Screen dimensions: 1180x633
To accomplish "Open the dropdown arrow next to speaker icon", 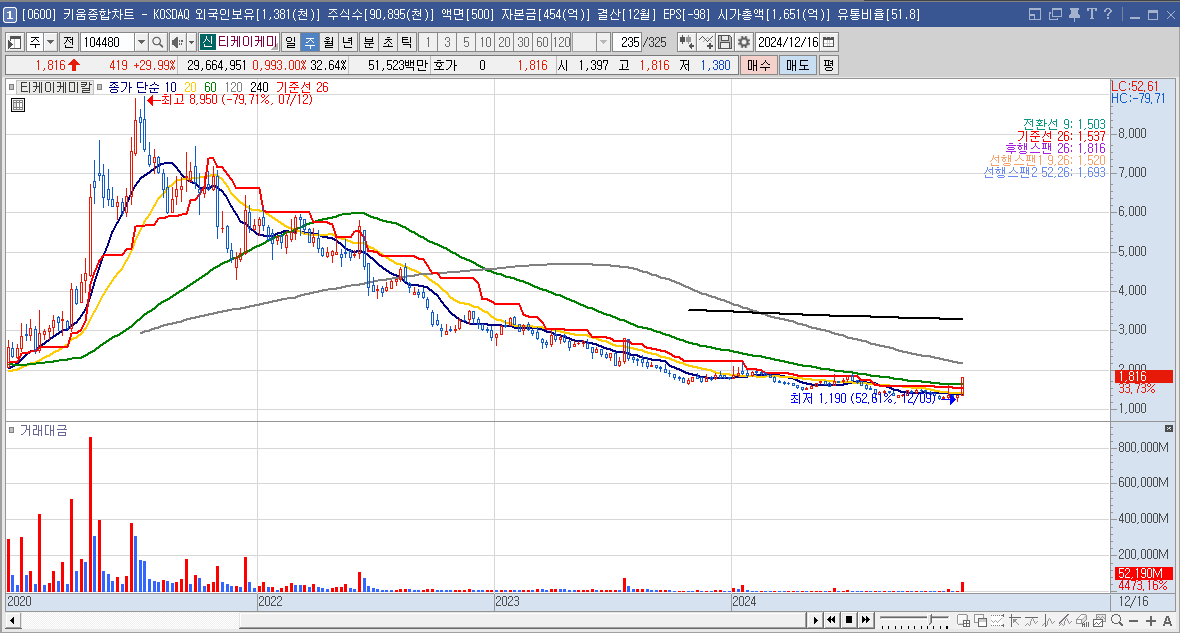I will coord(191,42).
